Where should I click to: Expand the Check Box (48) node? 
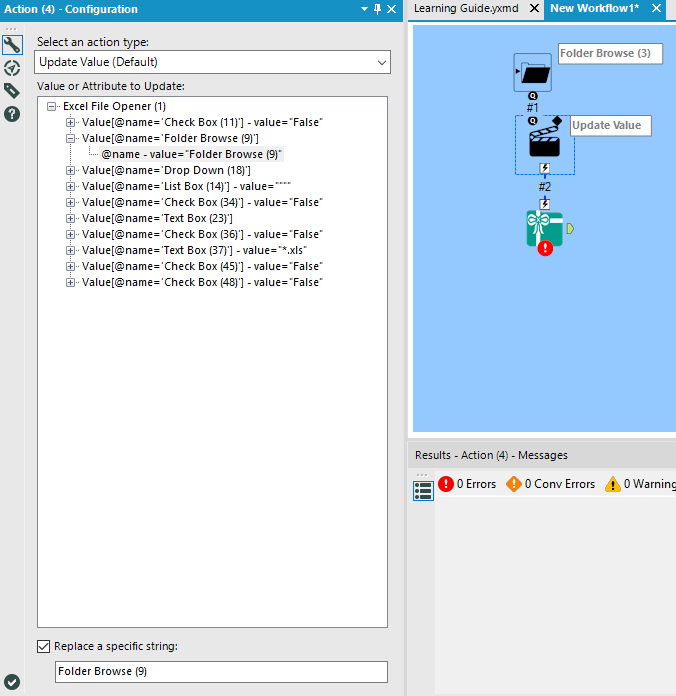click(x=70, y=282)
